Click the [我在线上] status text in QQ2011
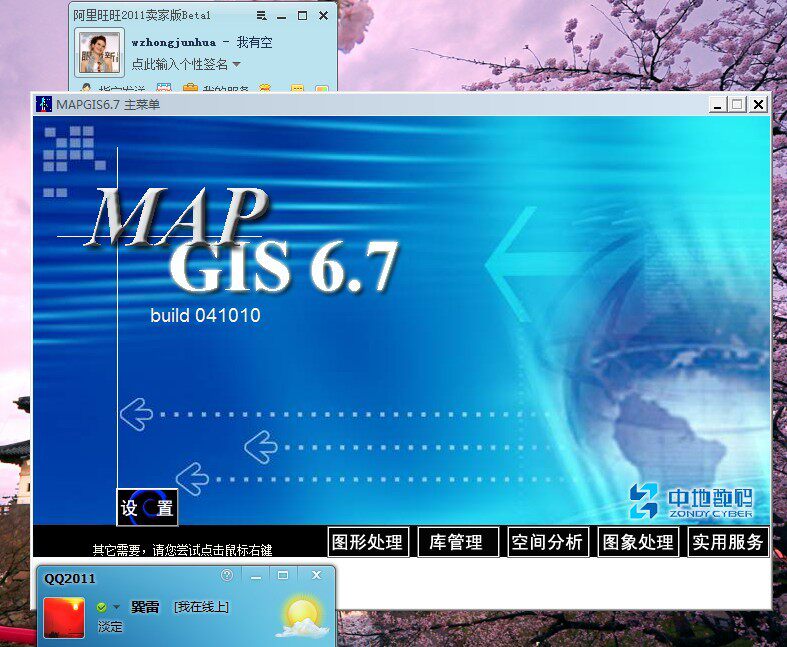The image size is (787, 647). coord(201,607)
